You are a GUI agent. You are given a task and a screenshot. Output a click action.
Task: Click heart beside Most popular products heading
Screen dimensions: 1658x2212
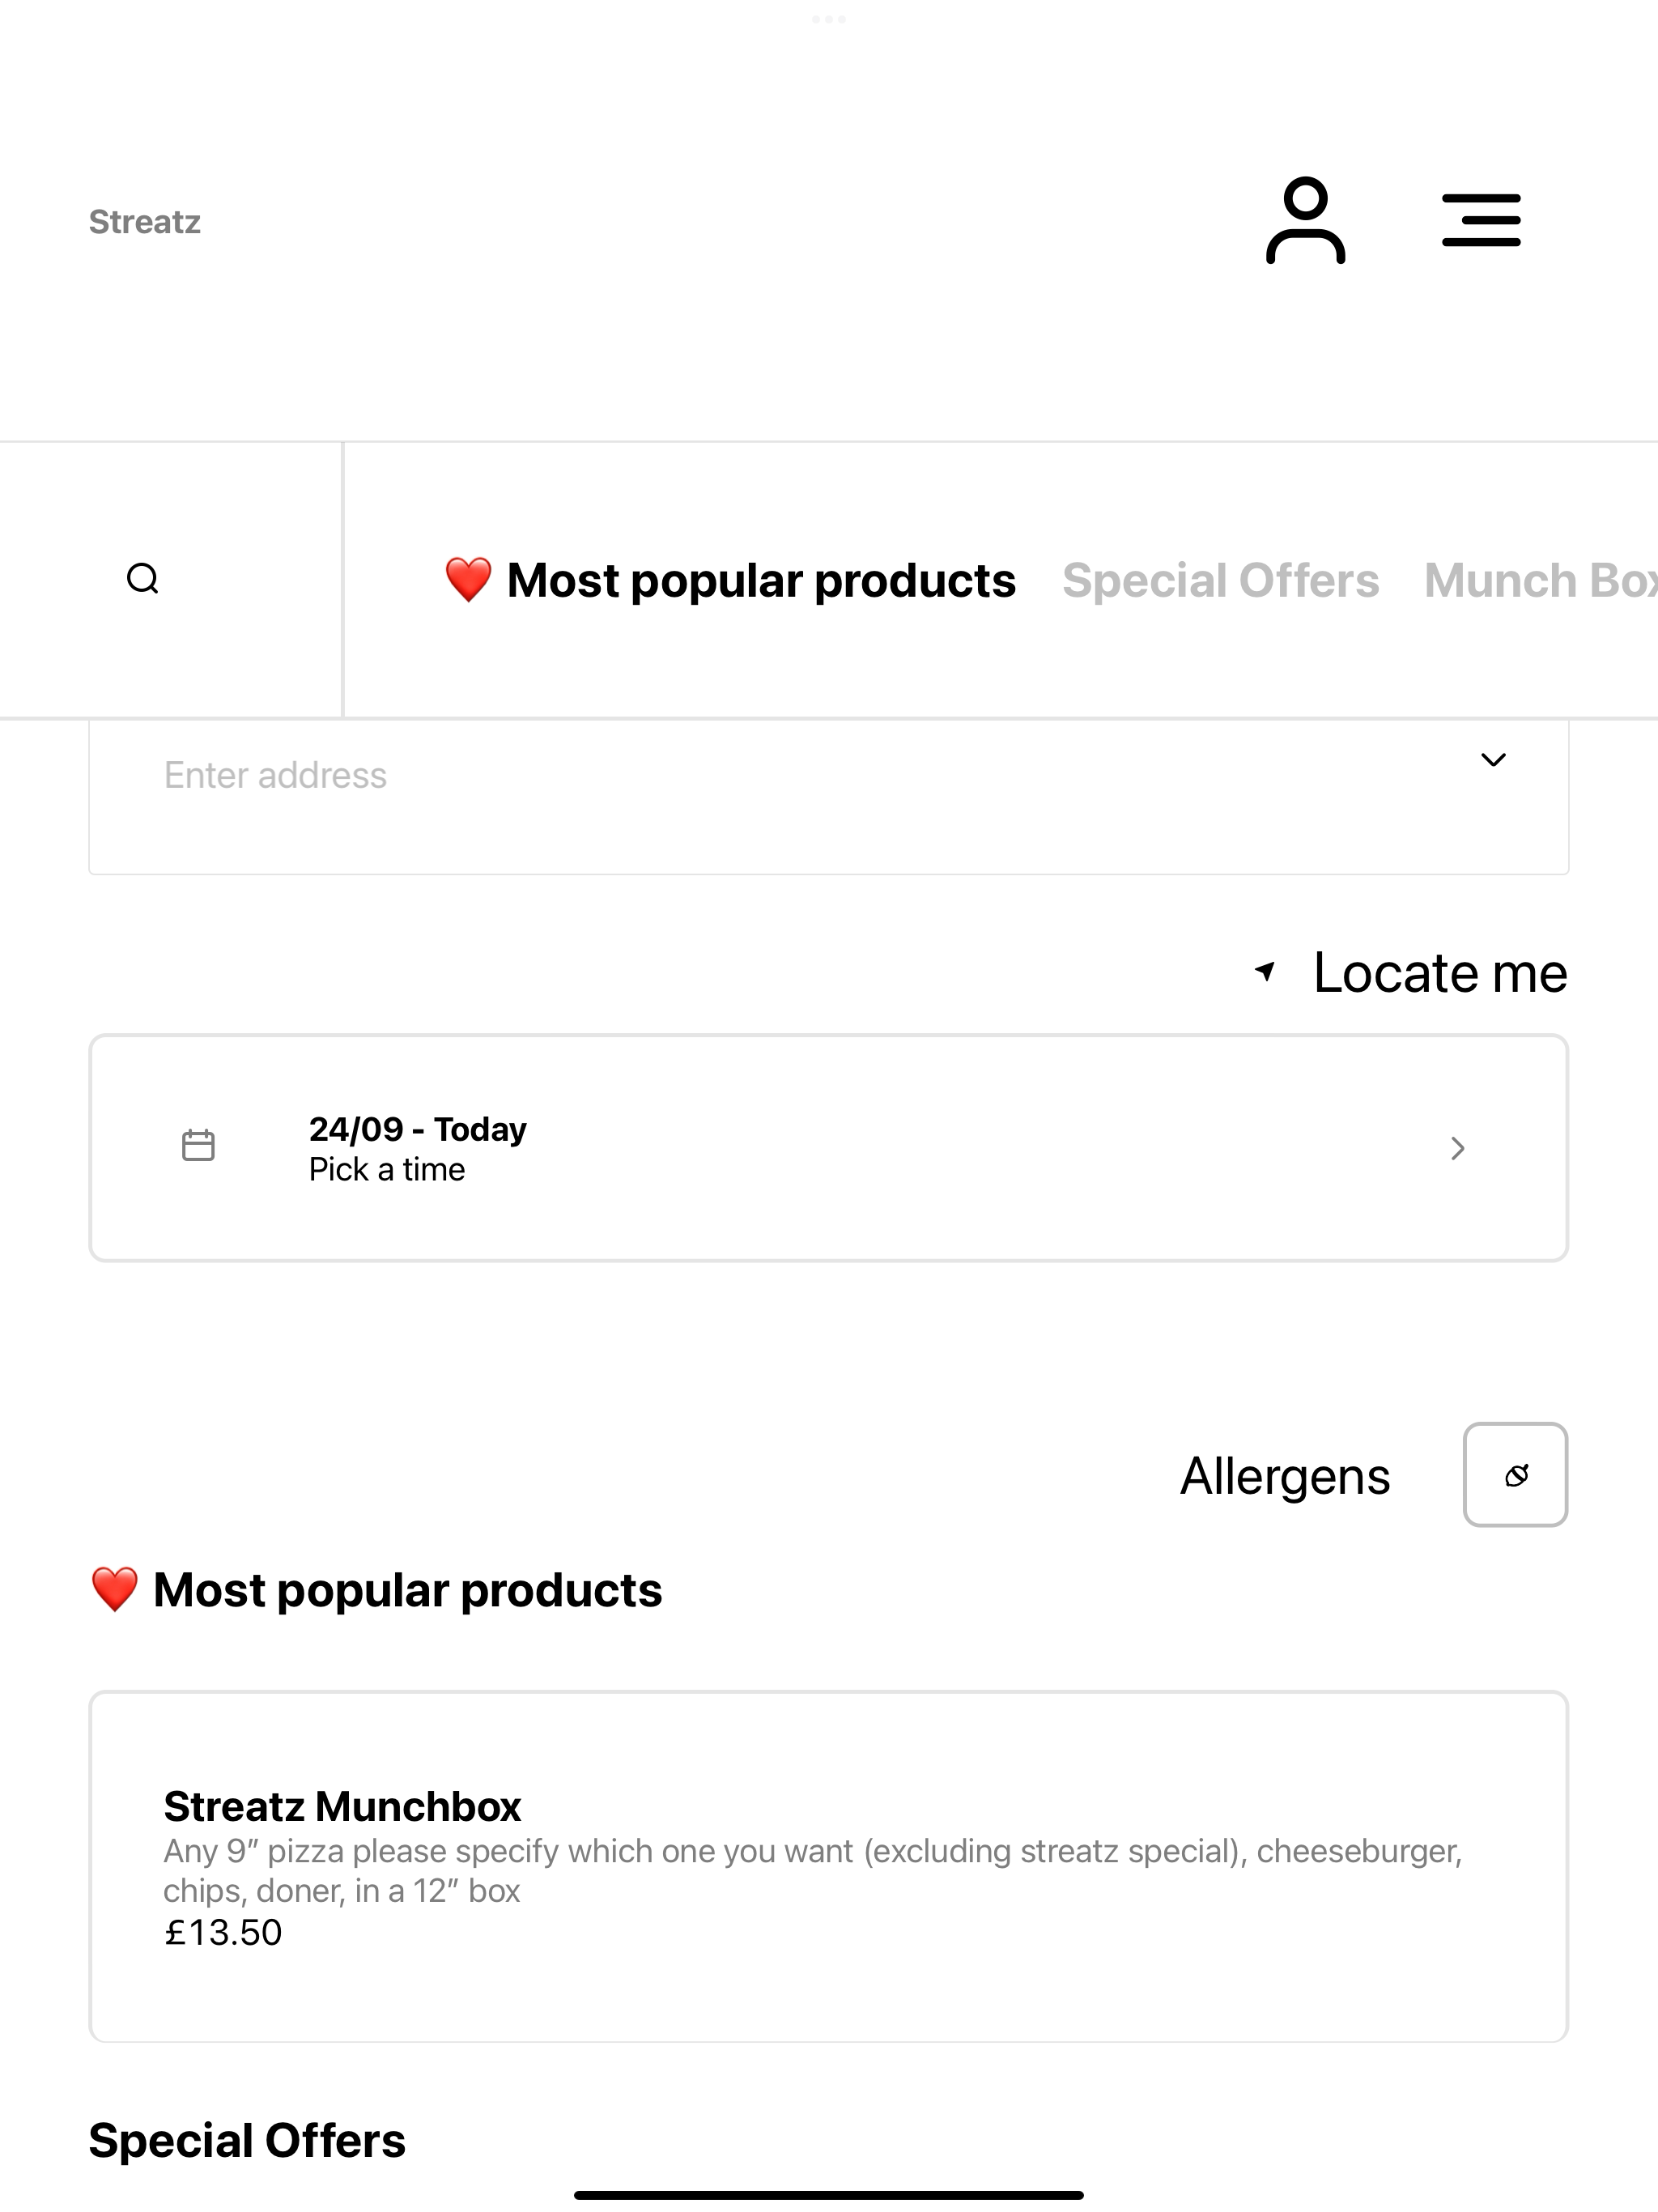point(114,1590)
